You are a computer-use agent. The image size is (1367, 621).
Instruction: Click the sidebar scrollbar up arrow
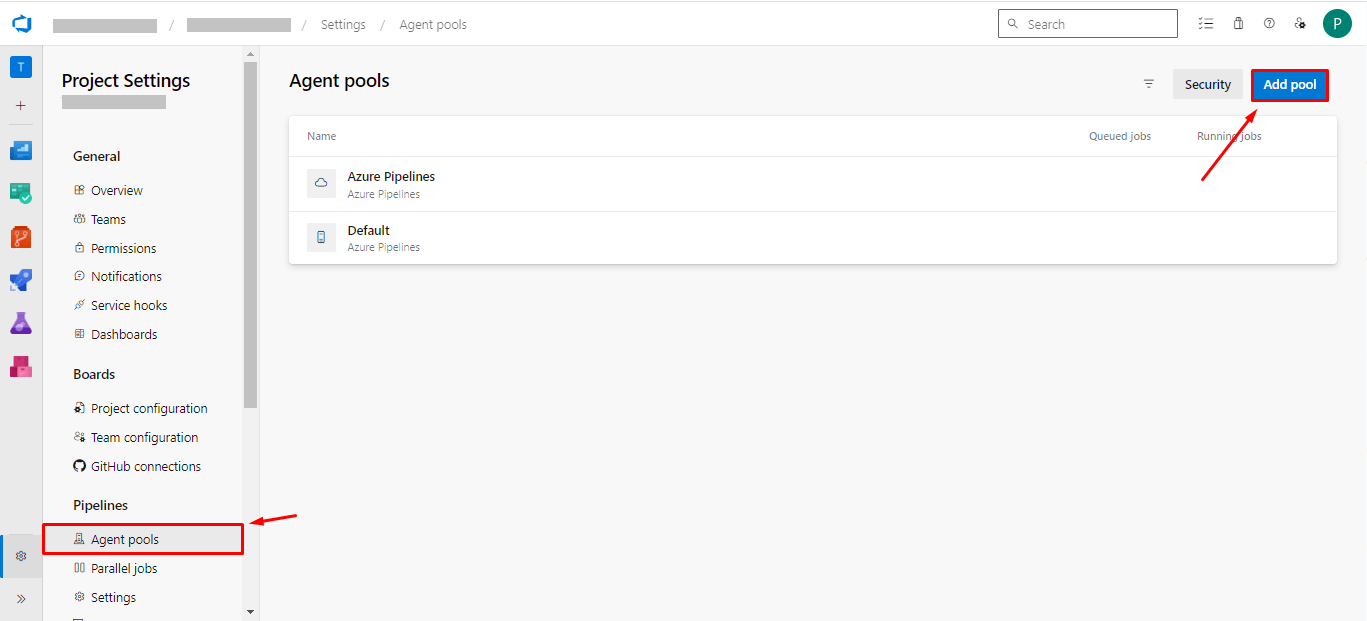point(250,54)
